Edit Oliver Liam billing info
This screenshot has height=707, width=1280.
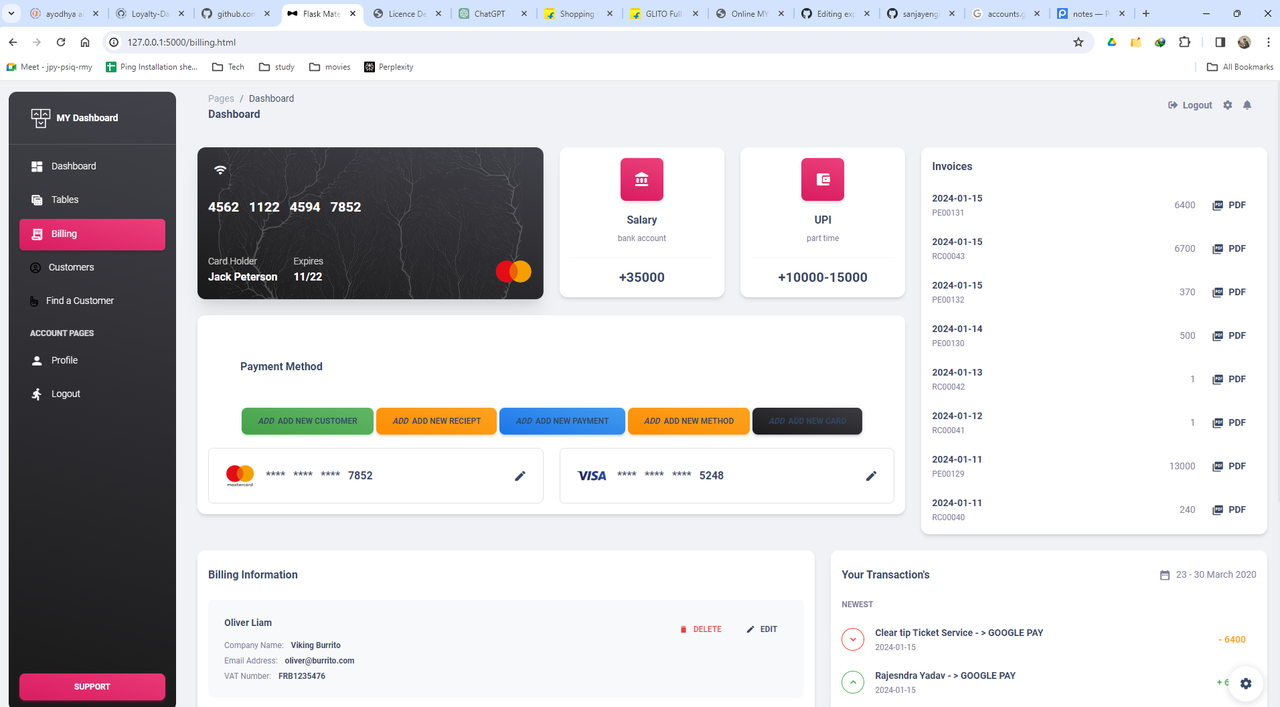762,629
